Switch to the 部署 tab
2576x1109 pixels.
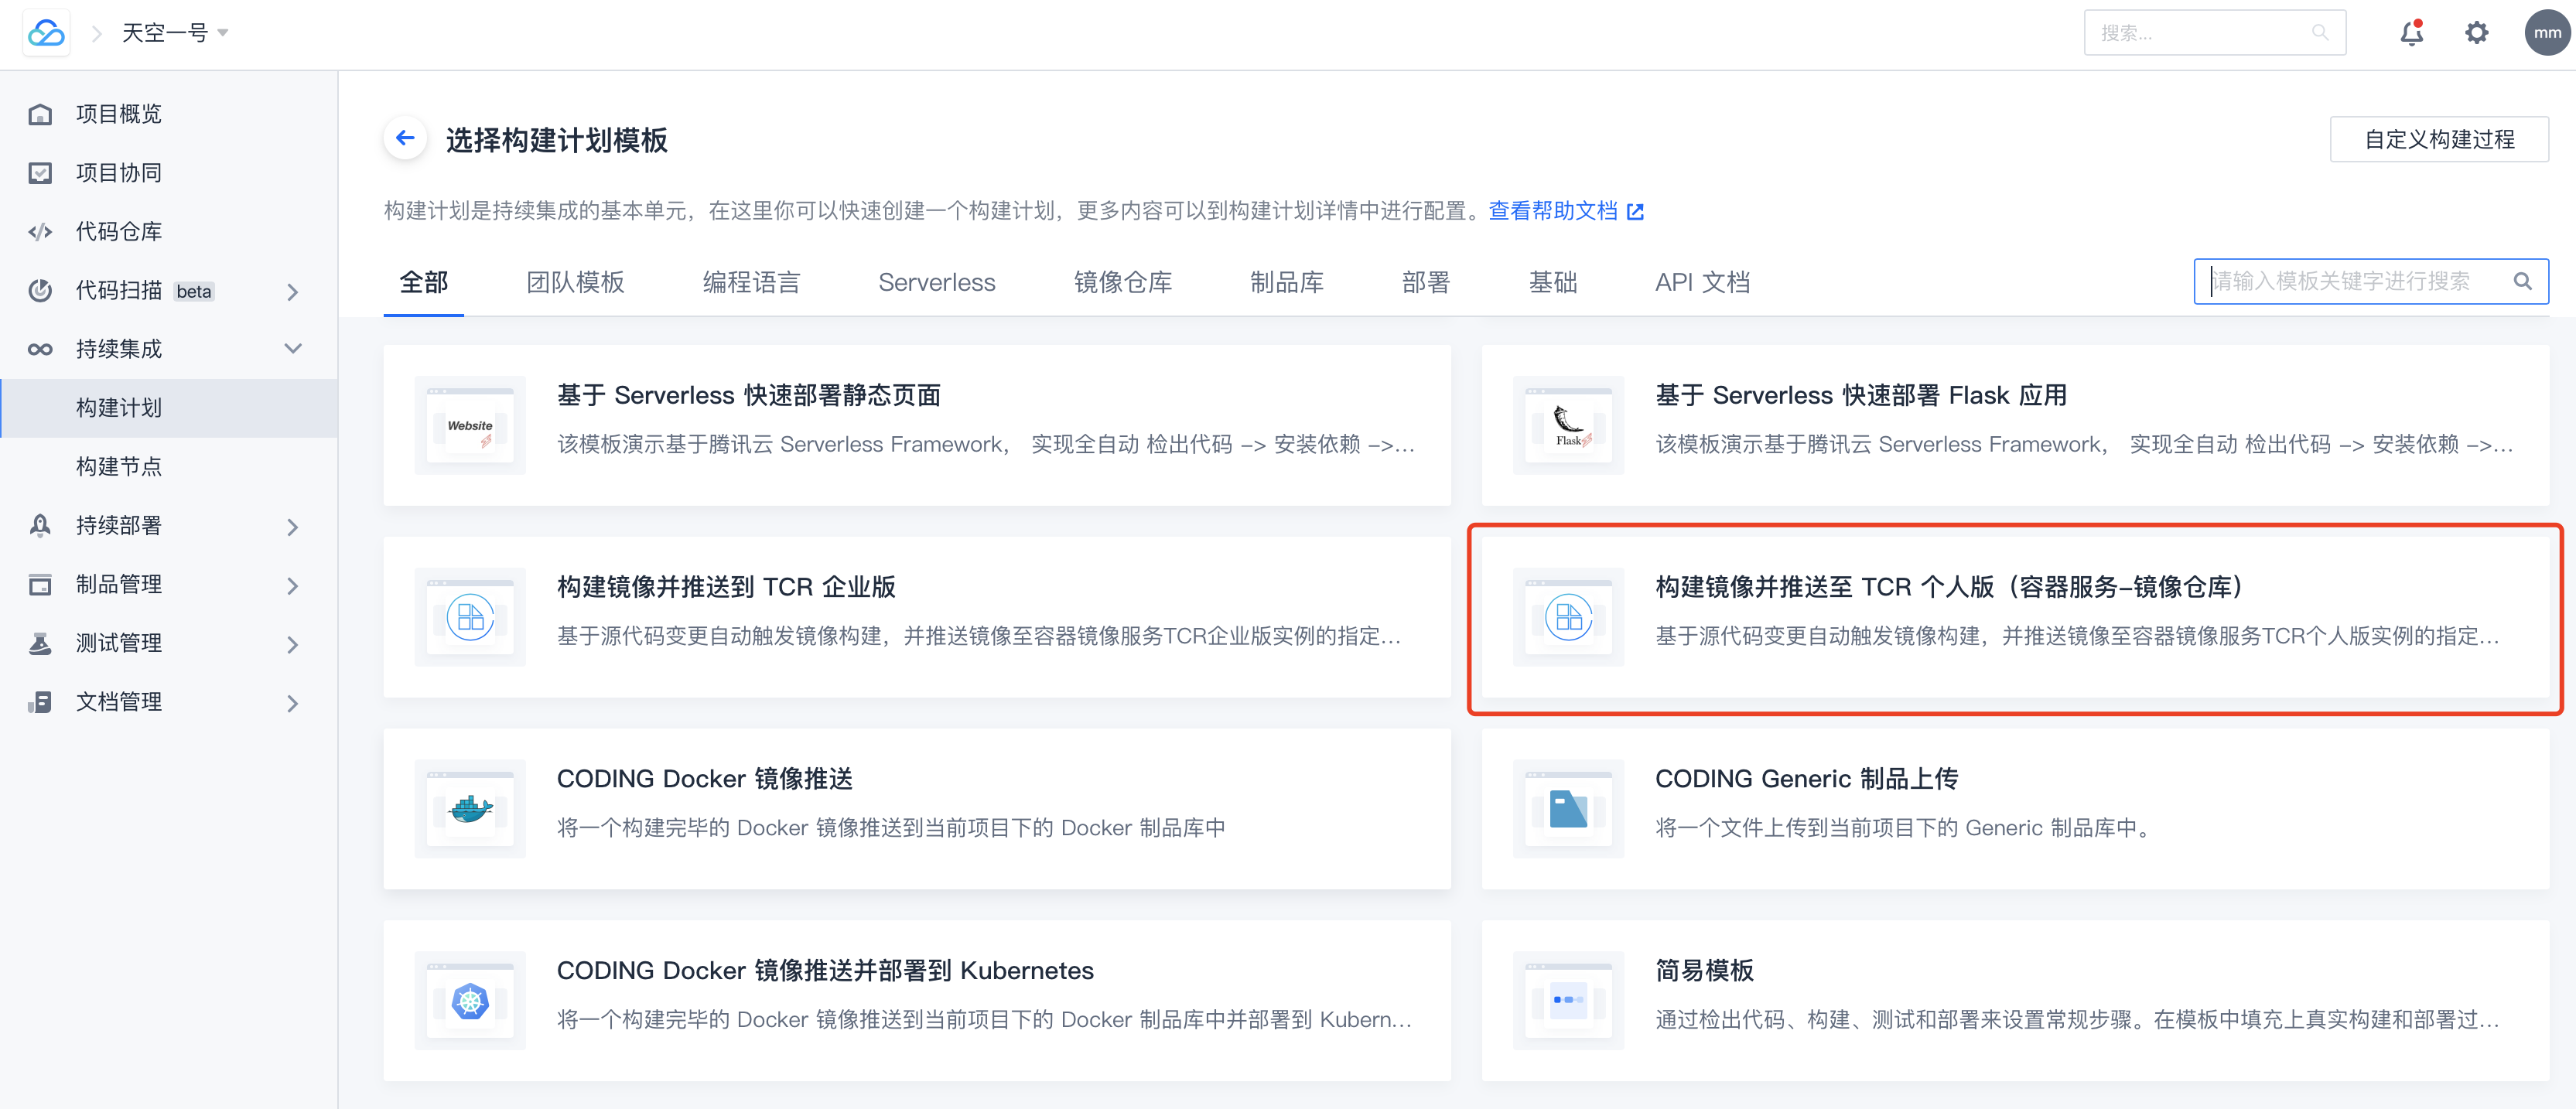pos(1425,283)
